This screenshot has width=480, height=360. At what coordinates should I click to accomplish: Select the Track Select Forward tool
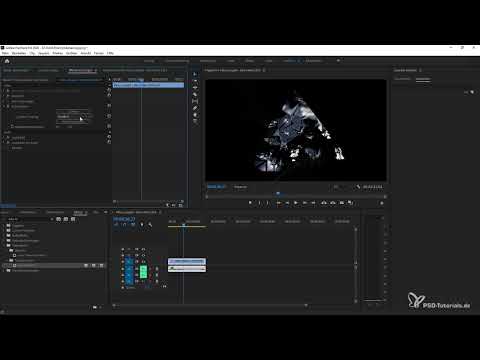coord(195,81)
